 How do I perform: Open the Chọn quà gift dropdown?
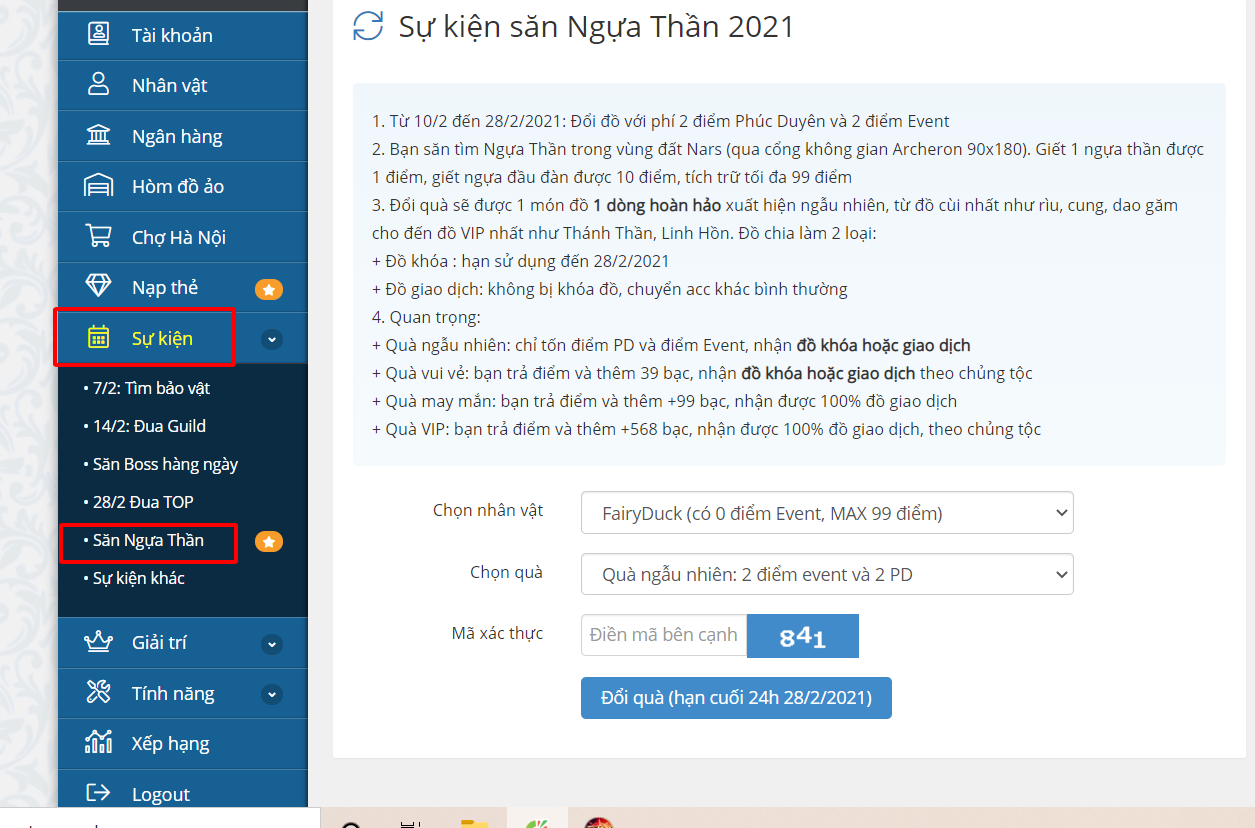826,575
